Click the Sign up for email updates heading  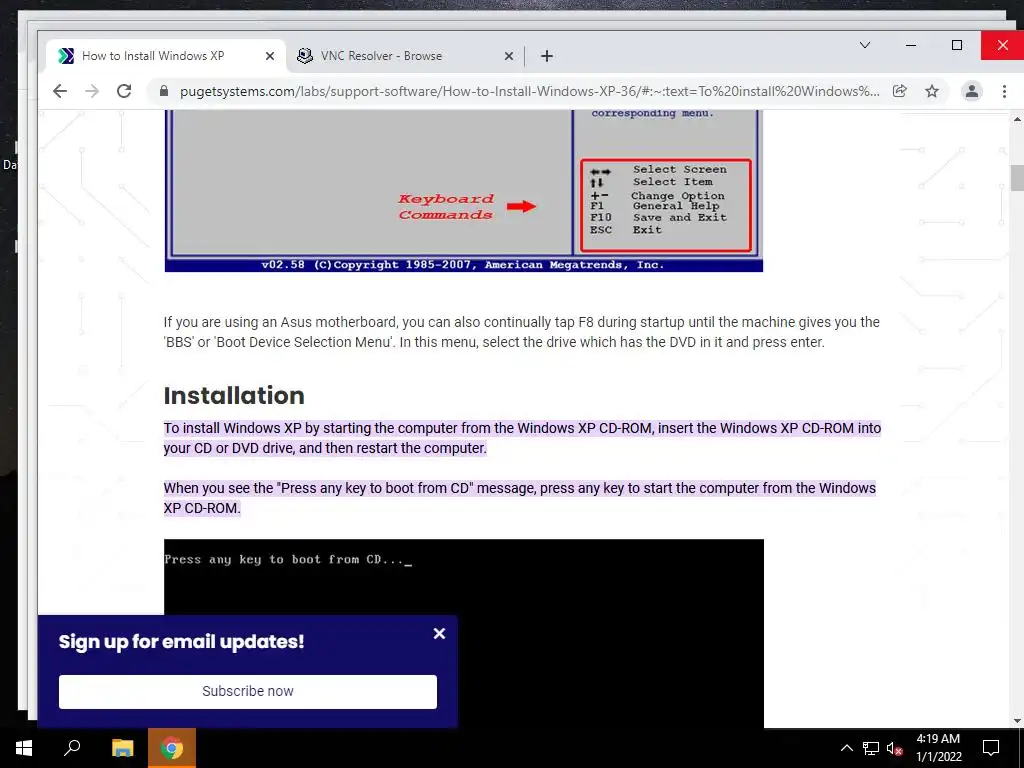click(182, 642)
